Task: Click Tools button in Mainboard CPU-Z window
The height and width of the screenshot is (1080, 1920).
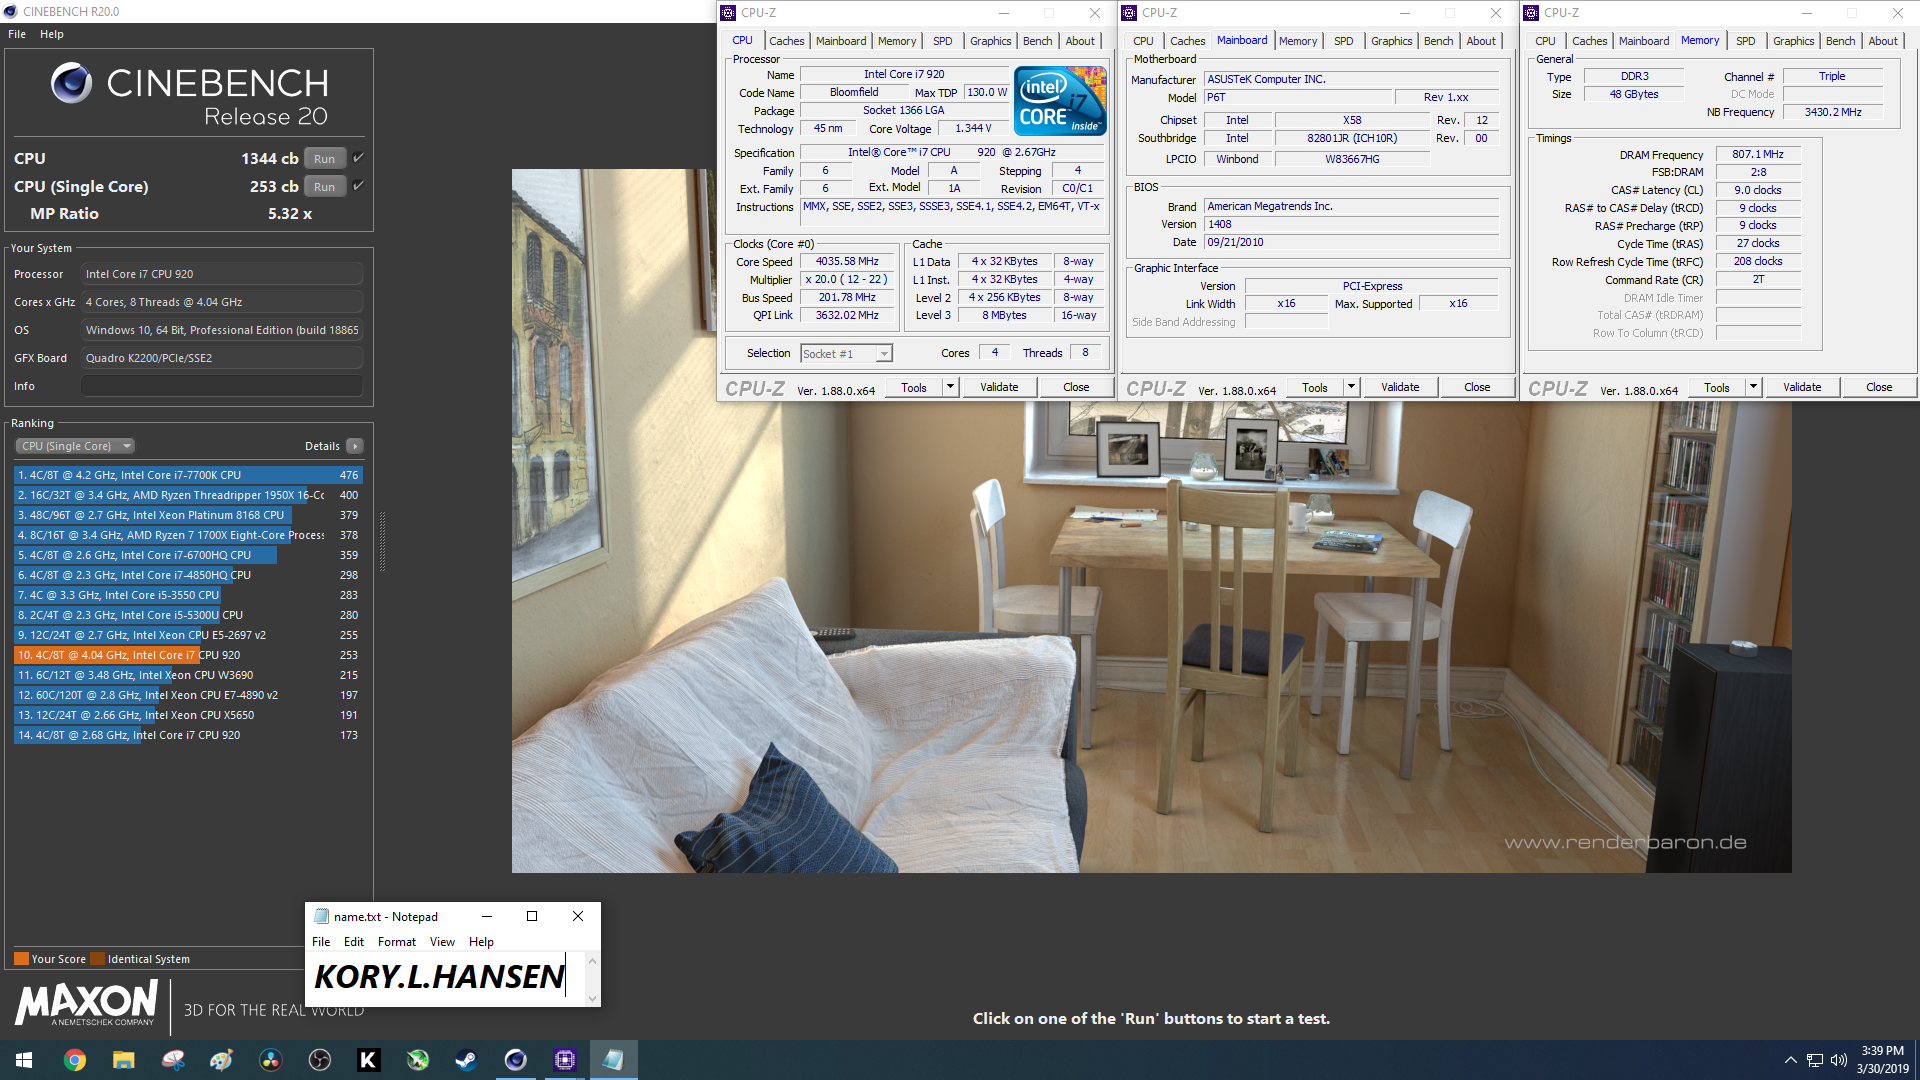Action: coord(1315,387)
